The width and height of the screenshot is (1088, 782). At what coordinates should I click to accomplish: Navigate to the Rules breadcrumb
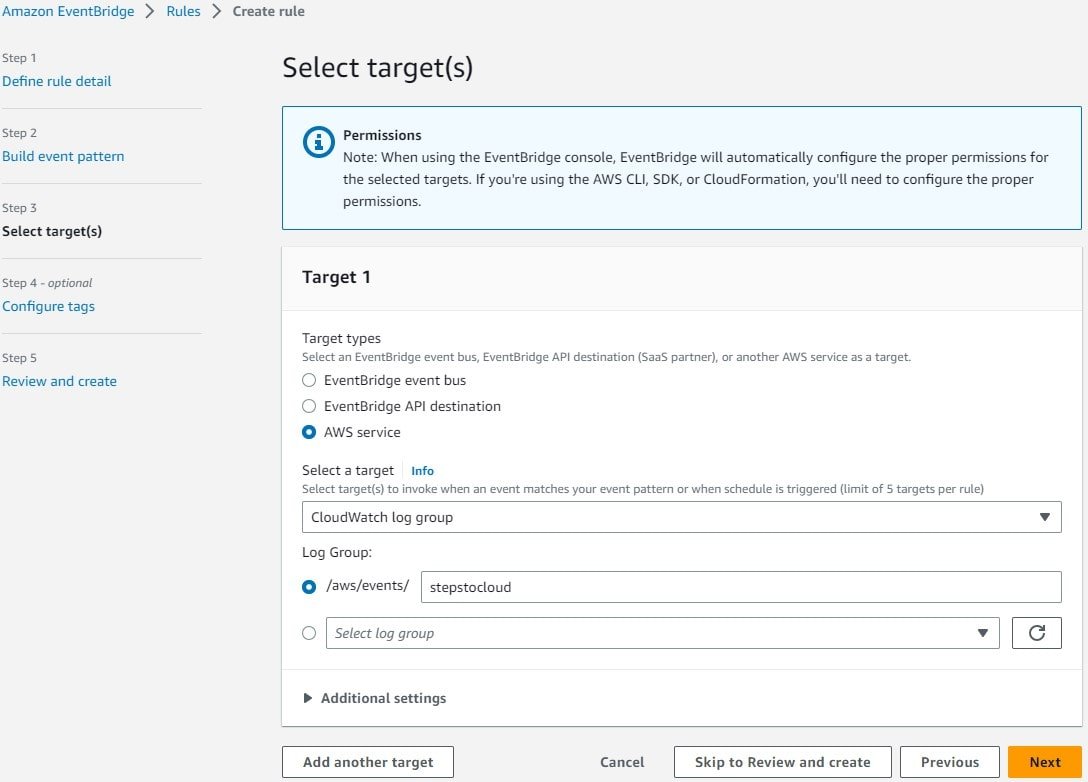183,12
